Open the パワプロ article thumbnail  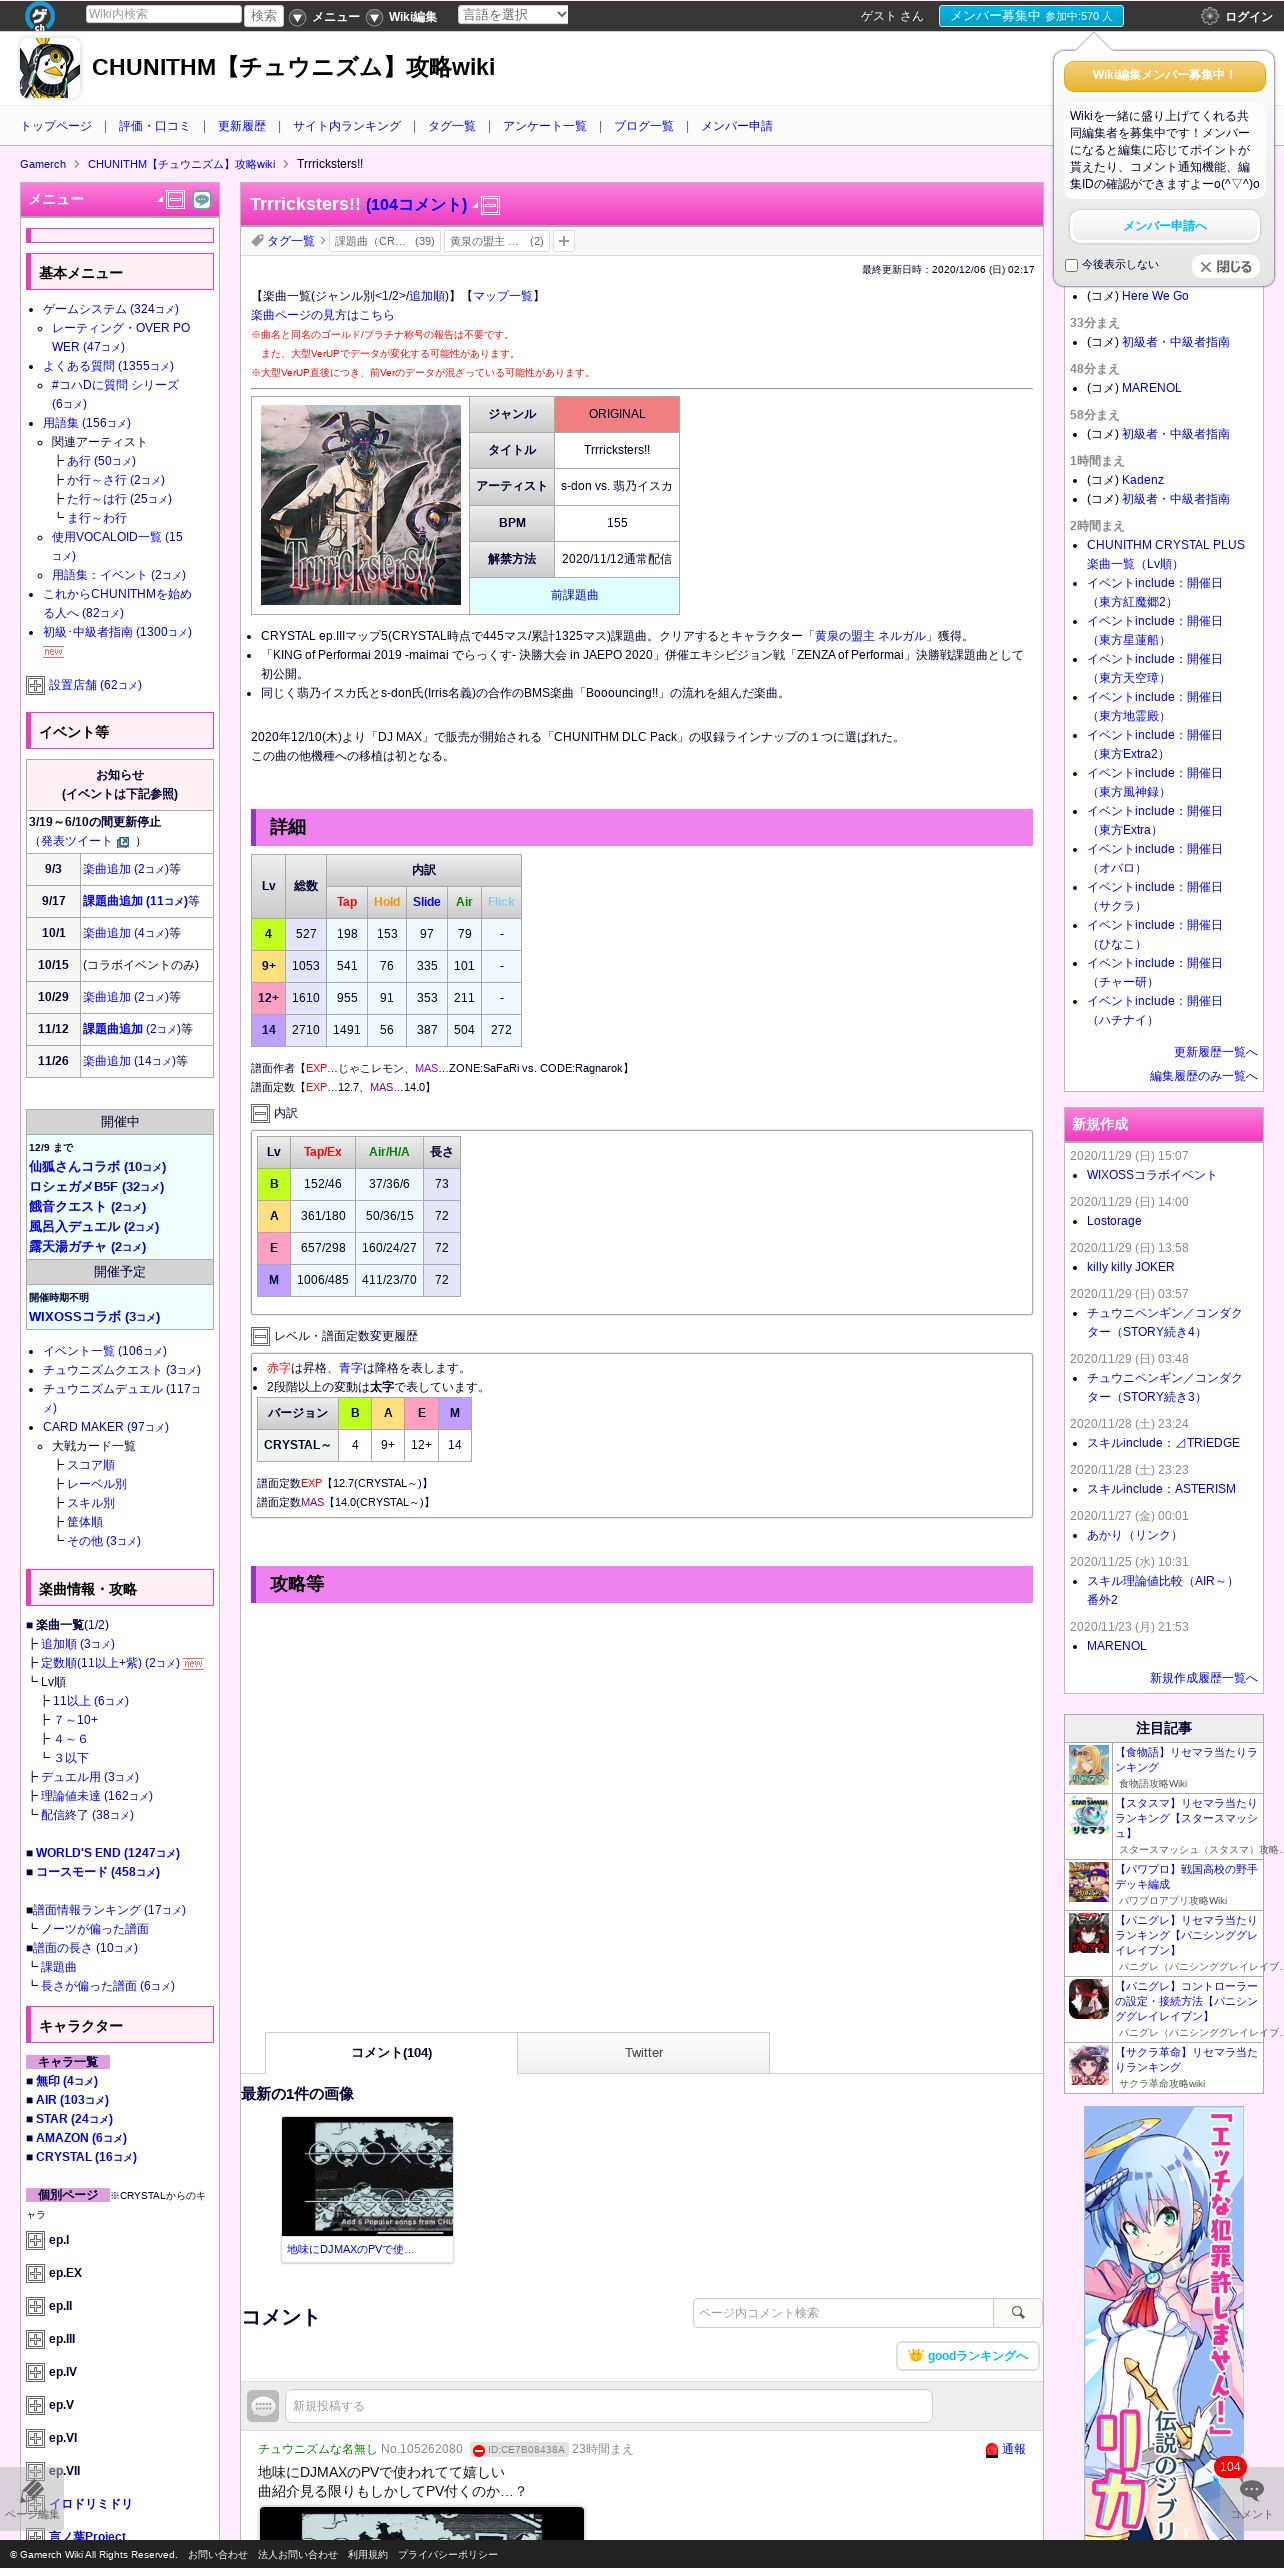pyautogui.click(x=1089, y=1882)
